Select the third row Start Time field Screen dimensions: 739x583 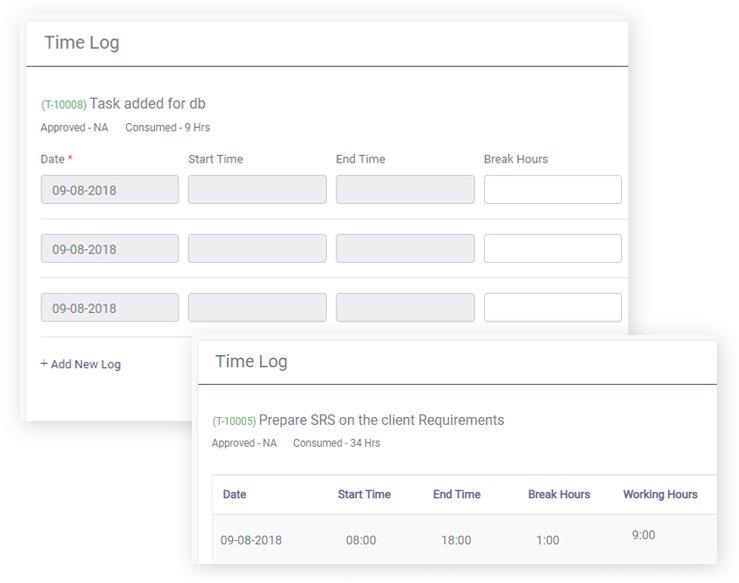(257, 308)
